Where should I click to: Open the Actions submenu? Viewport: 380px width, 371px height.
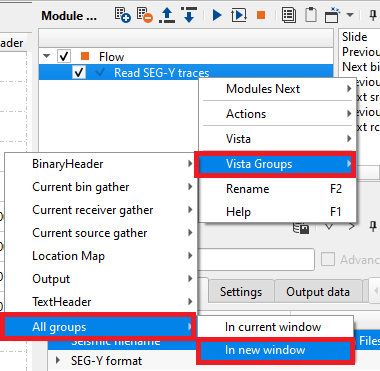(x=277, y=114)
